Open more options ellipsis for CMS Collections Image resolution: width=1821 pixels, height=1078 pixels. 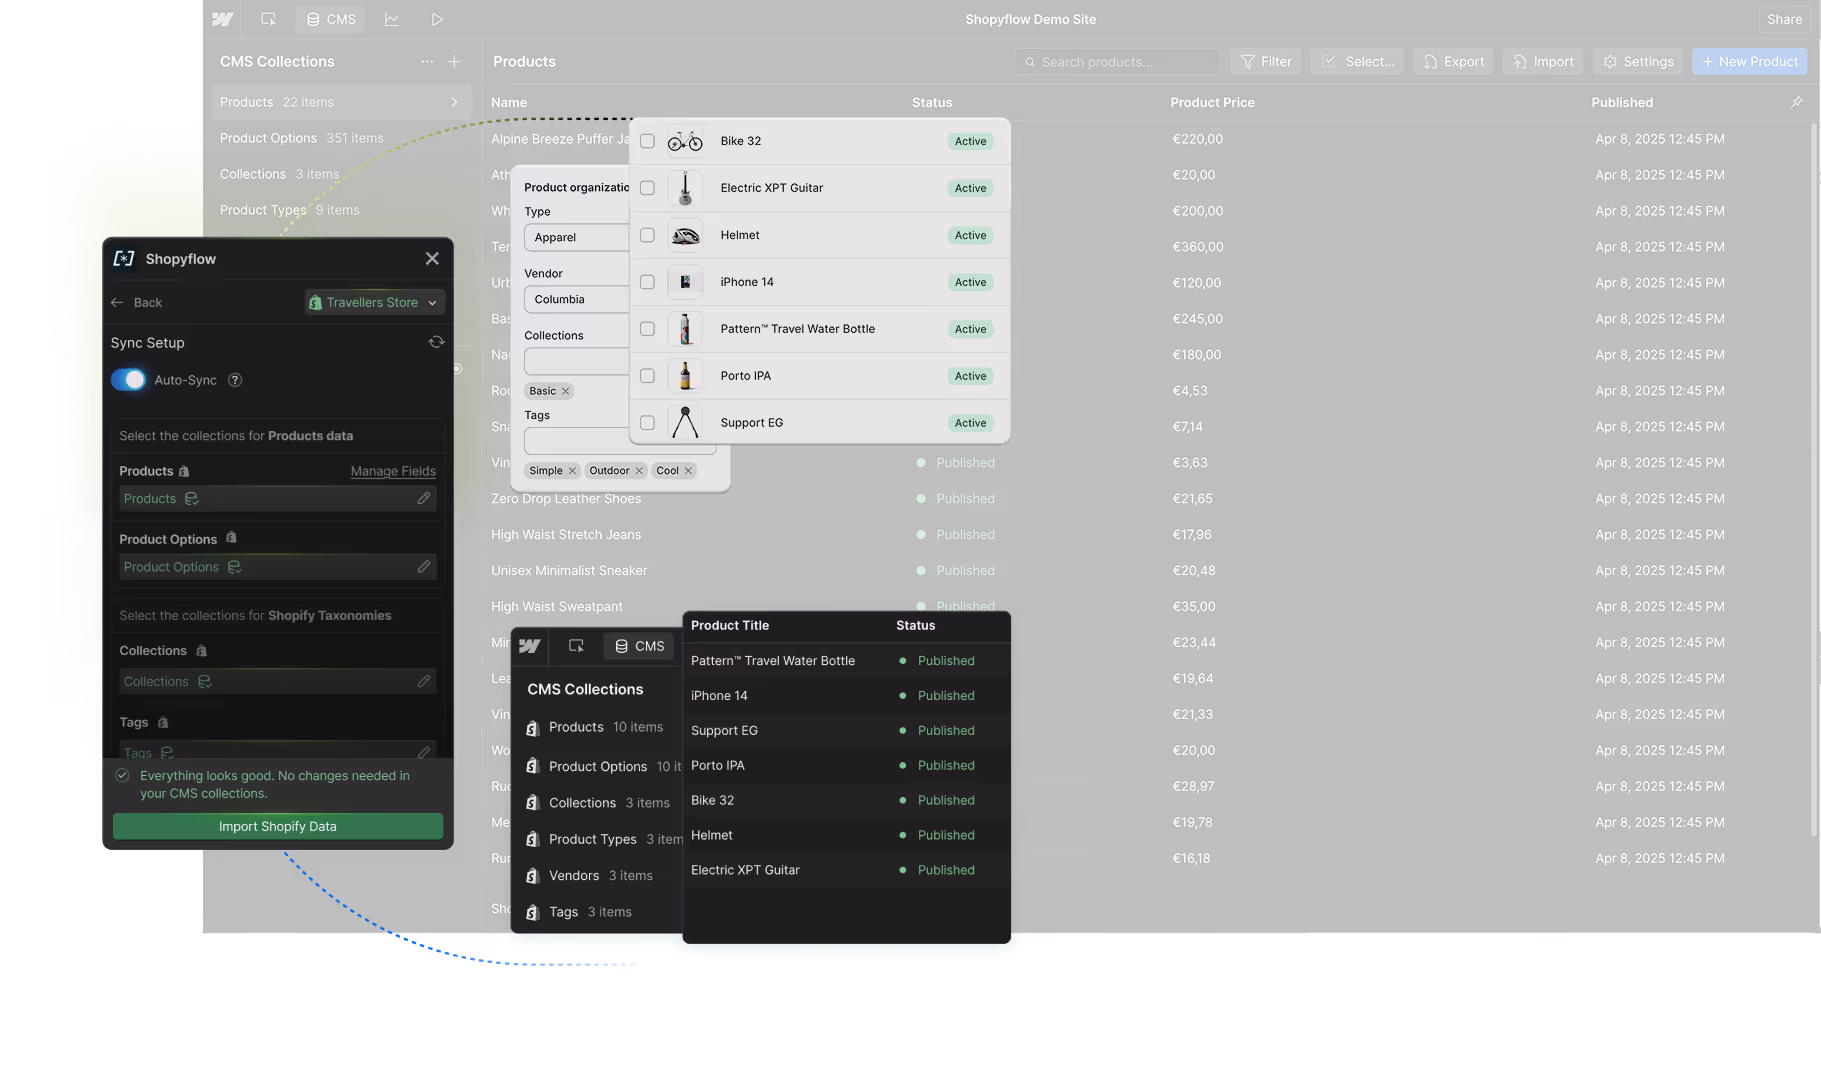(428, 62)
